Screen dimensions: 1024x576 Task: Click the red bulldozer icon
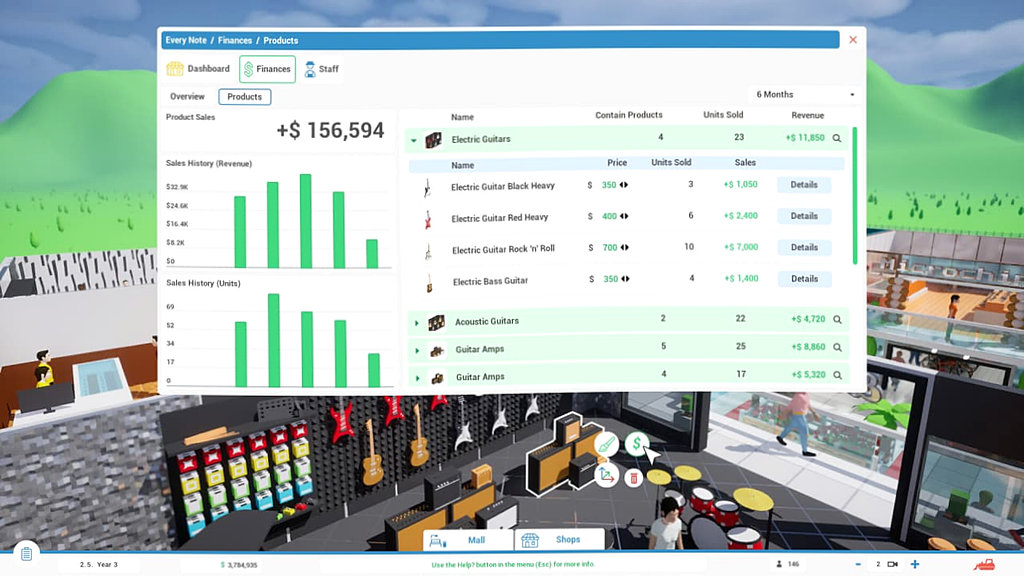[984, 564]
